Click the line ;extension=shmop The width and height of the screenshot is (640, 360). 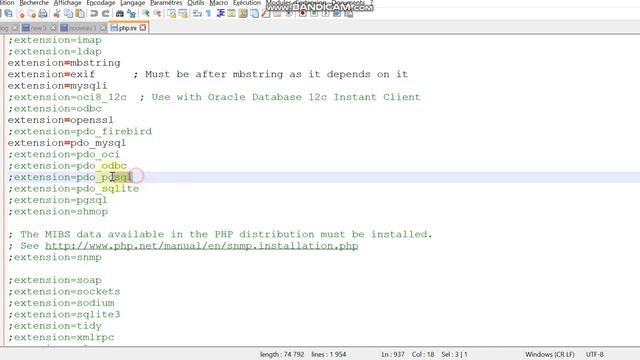58,211
